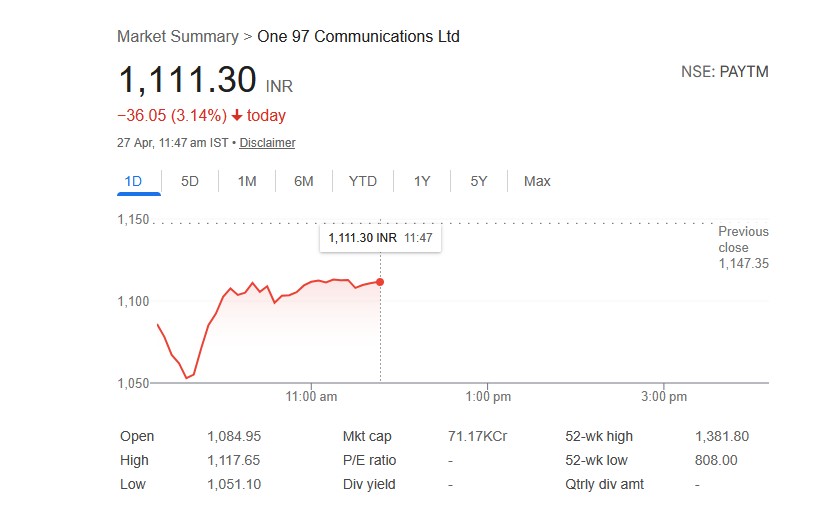Select the 1D time range tab
This screenshot has width=819, height=515.
[133, 181]
